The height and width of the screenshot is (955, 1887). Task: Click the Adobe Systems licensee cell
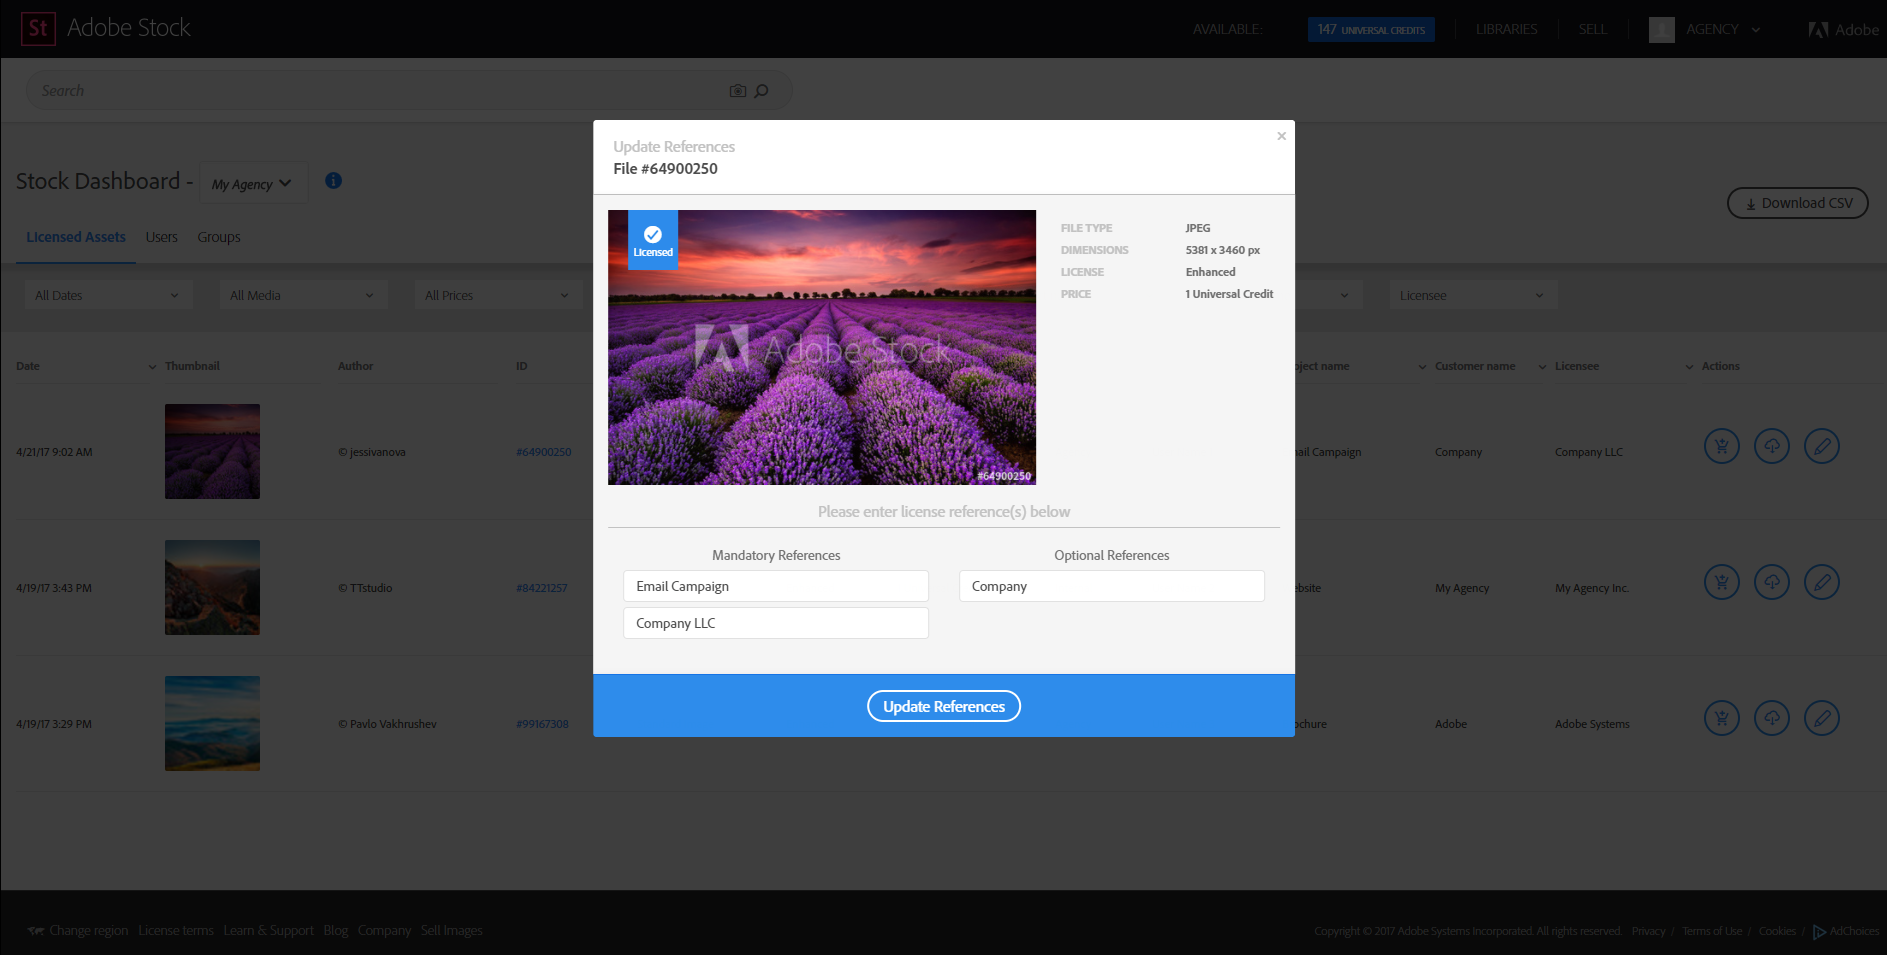point(1592,724)
